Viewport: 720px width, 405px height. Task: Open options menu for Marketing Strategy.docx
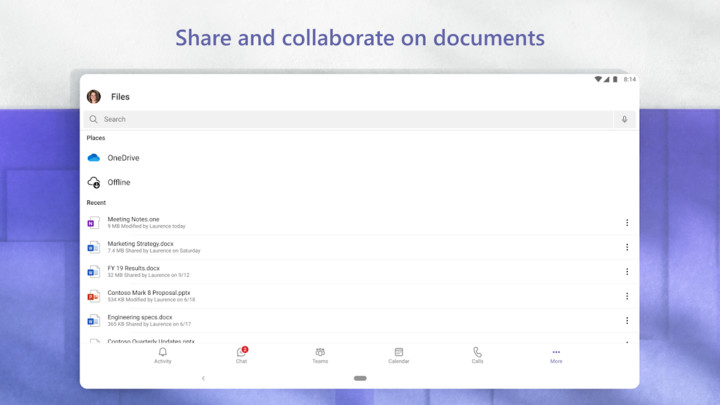pos(627,247)
